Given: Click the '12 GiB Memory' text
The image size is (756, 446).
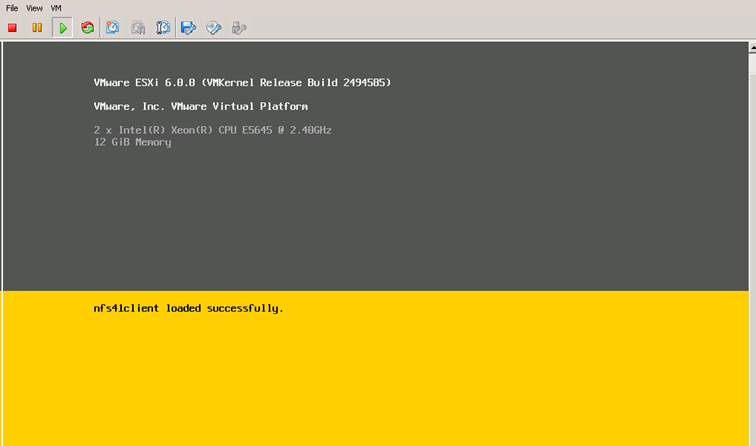Looking at the screenshot, I should [133, 142].
